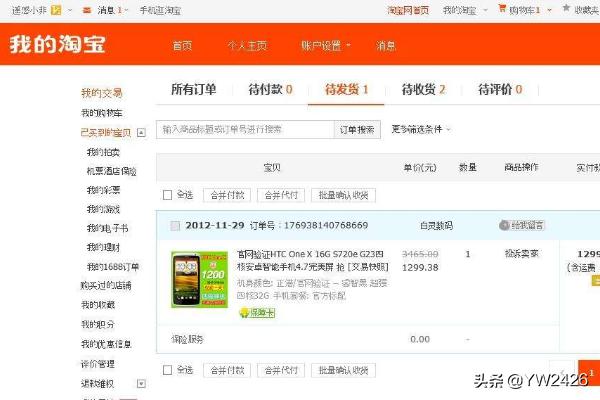Click the shopping cart icon

[502, 8]
